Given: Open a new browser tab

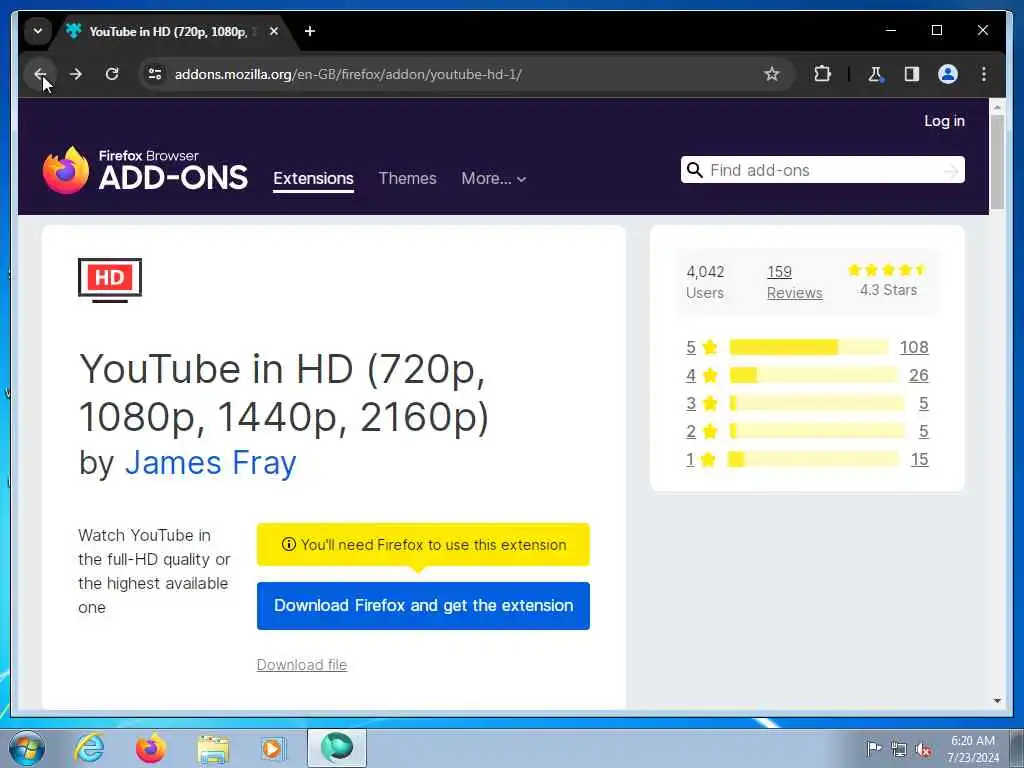Looking at the screenshot, I should (x=310, y=31).
